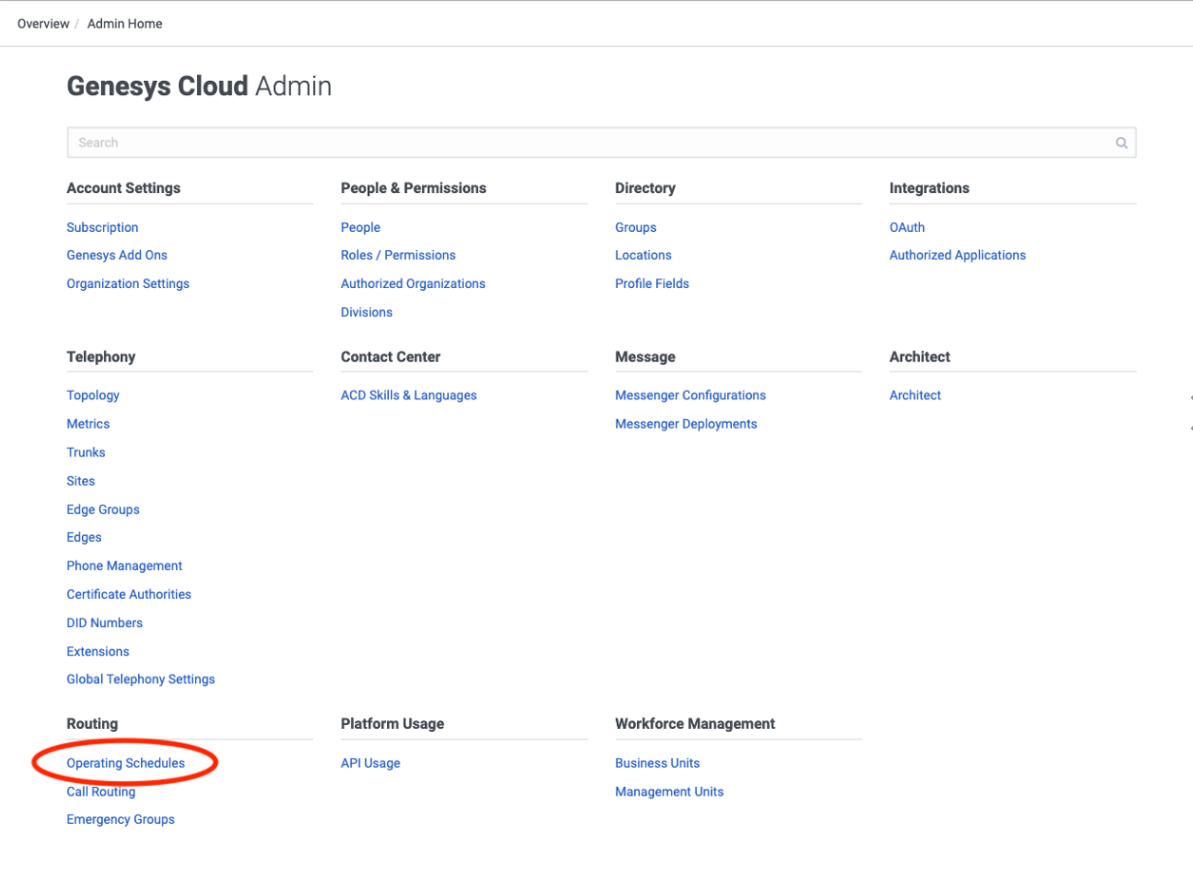Click the search magnifier icon
Image resolution: width=1193 pixels, height=878 pixels.
pyautogui.click(x=1121, y=143)
